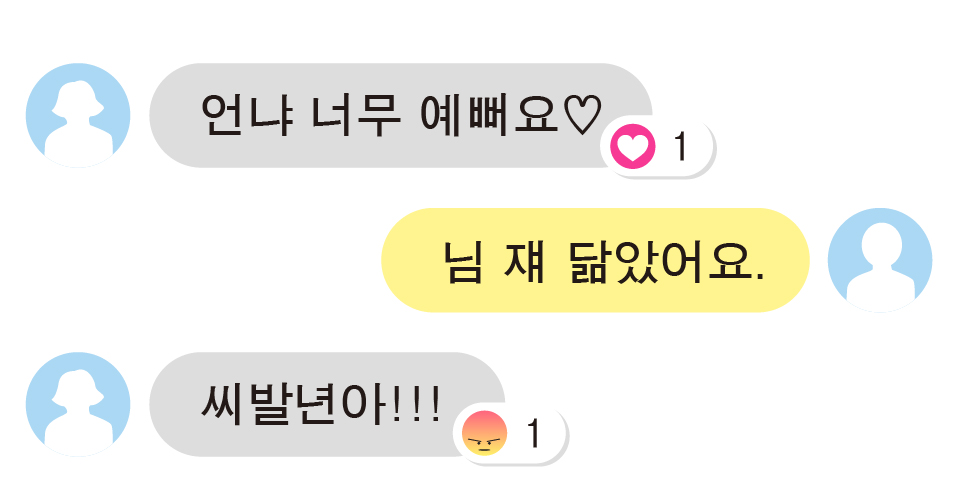The width and height of the screenshot is (962, 497).
Task: Toggle the heart reaction pill on first message
Action: pyautogui.click(x=657, y=147)
